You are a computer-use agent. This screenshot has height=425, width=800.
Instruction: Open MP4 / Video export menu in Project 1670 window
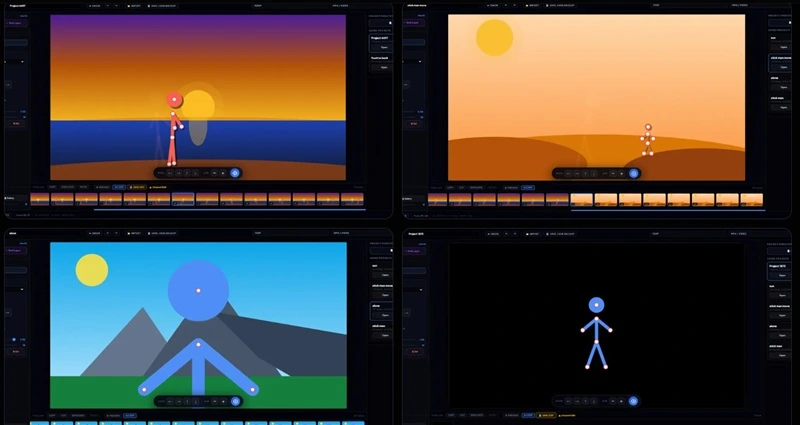tap(739, 234)
